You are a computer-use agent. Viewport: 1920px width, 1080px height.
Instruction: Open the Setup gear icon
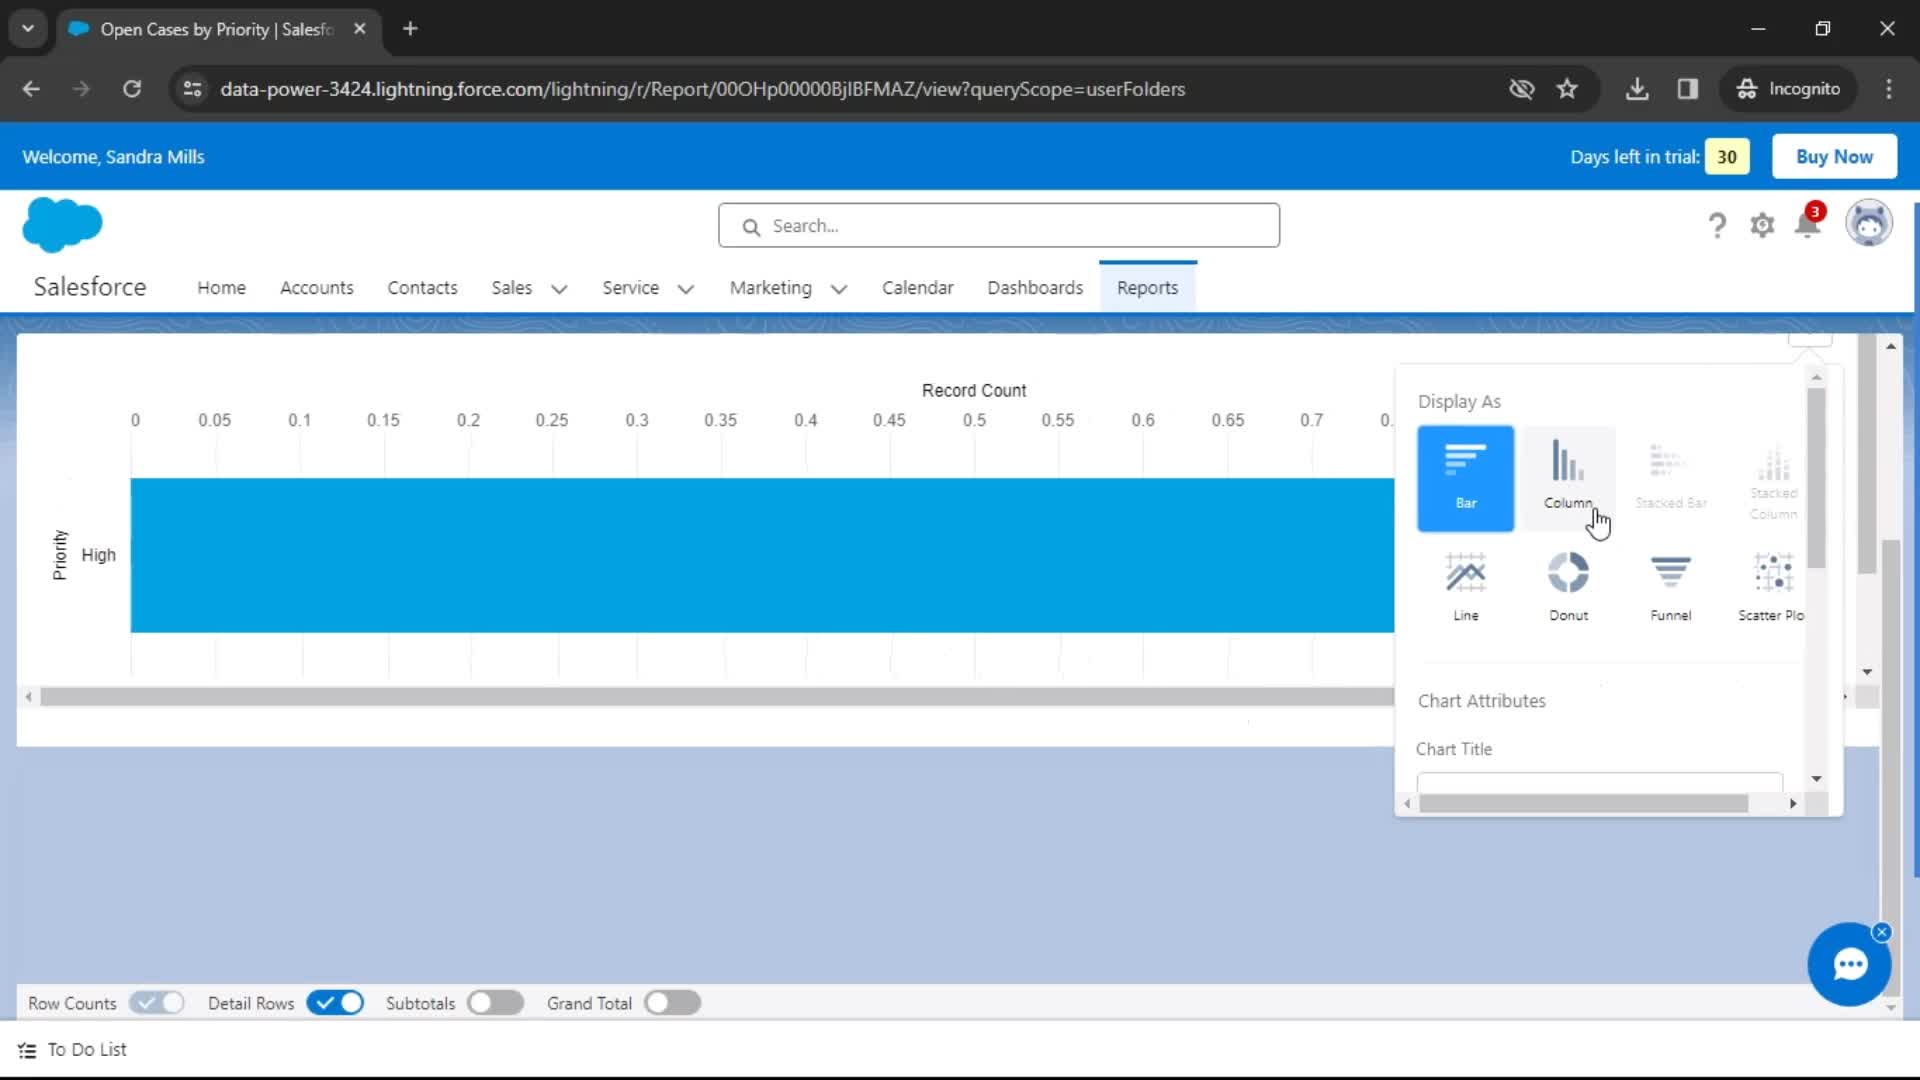[x=1762, y=225]
